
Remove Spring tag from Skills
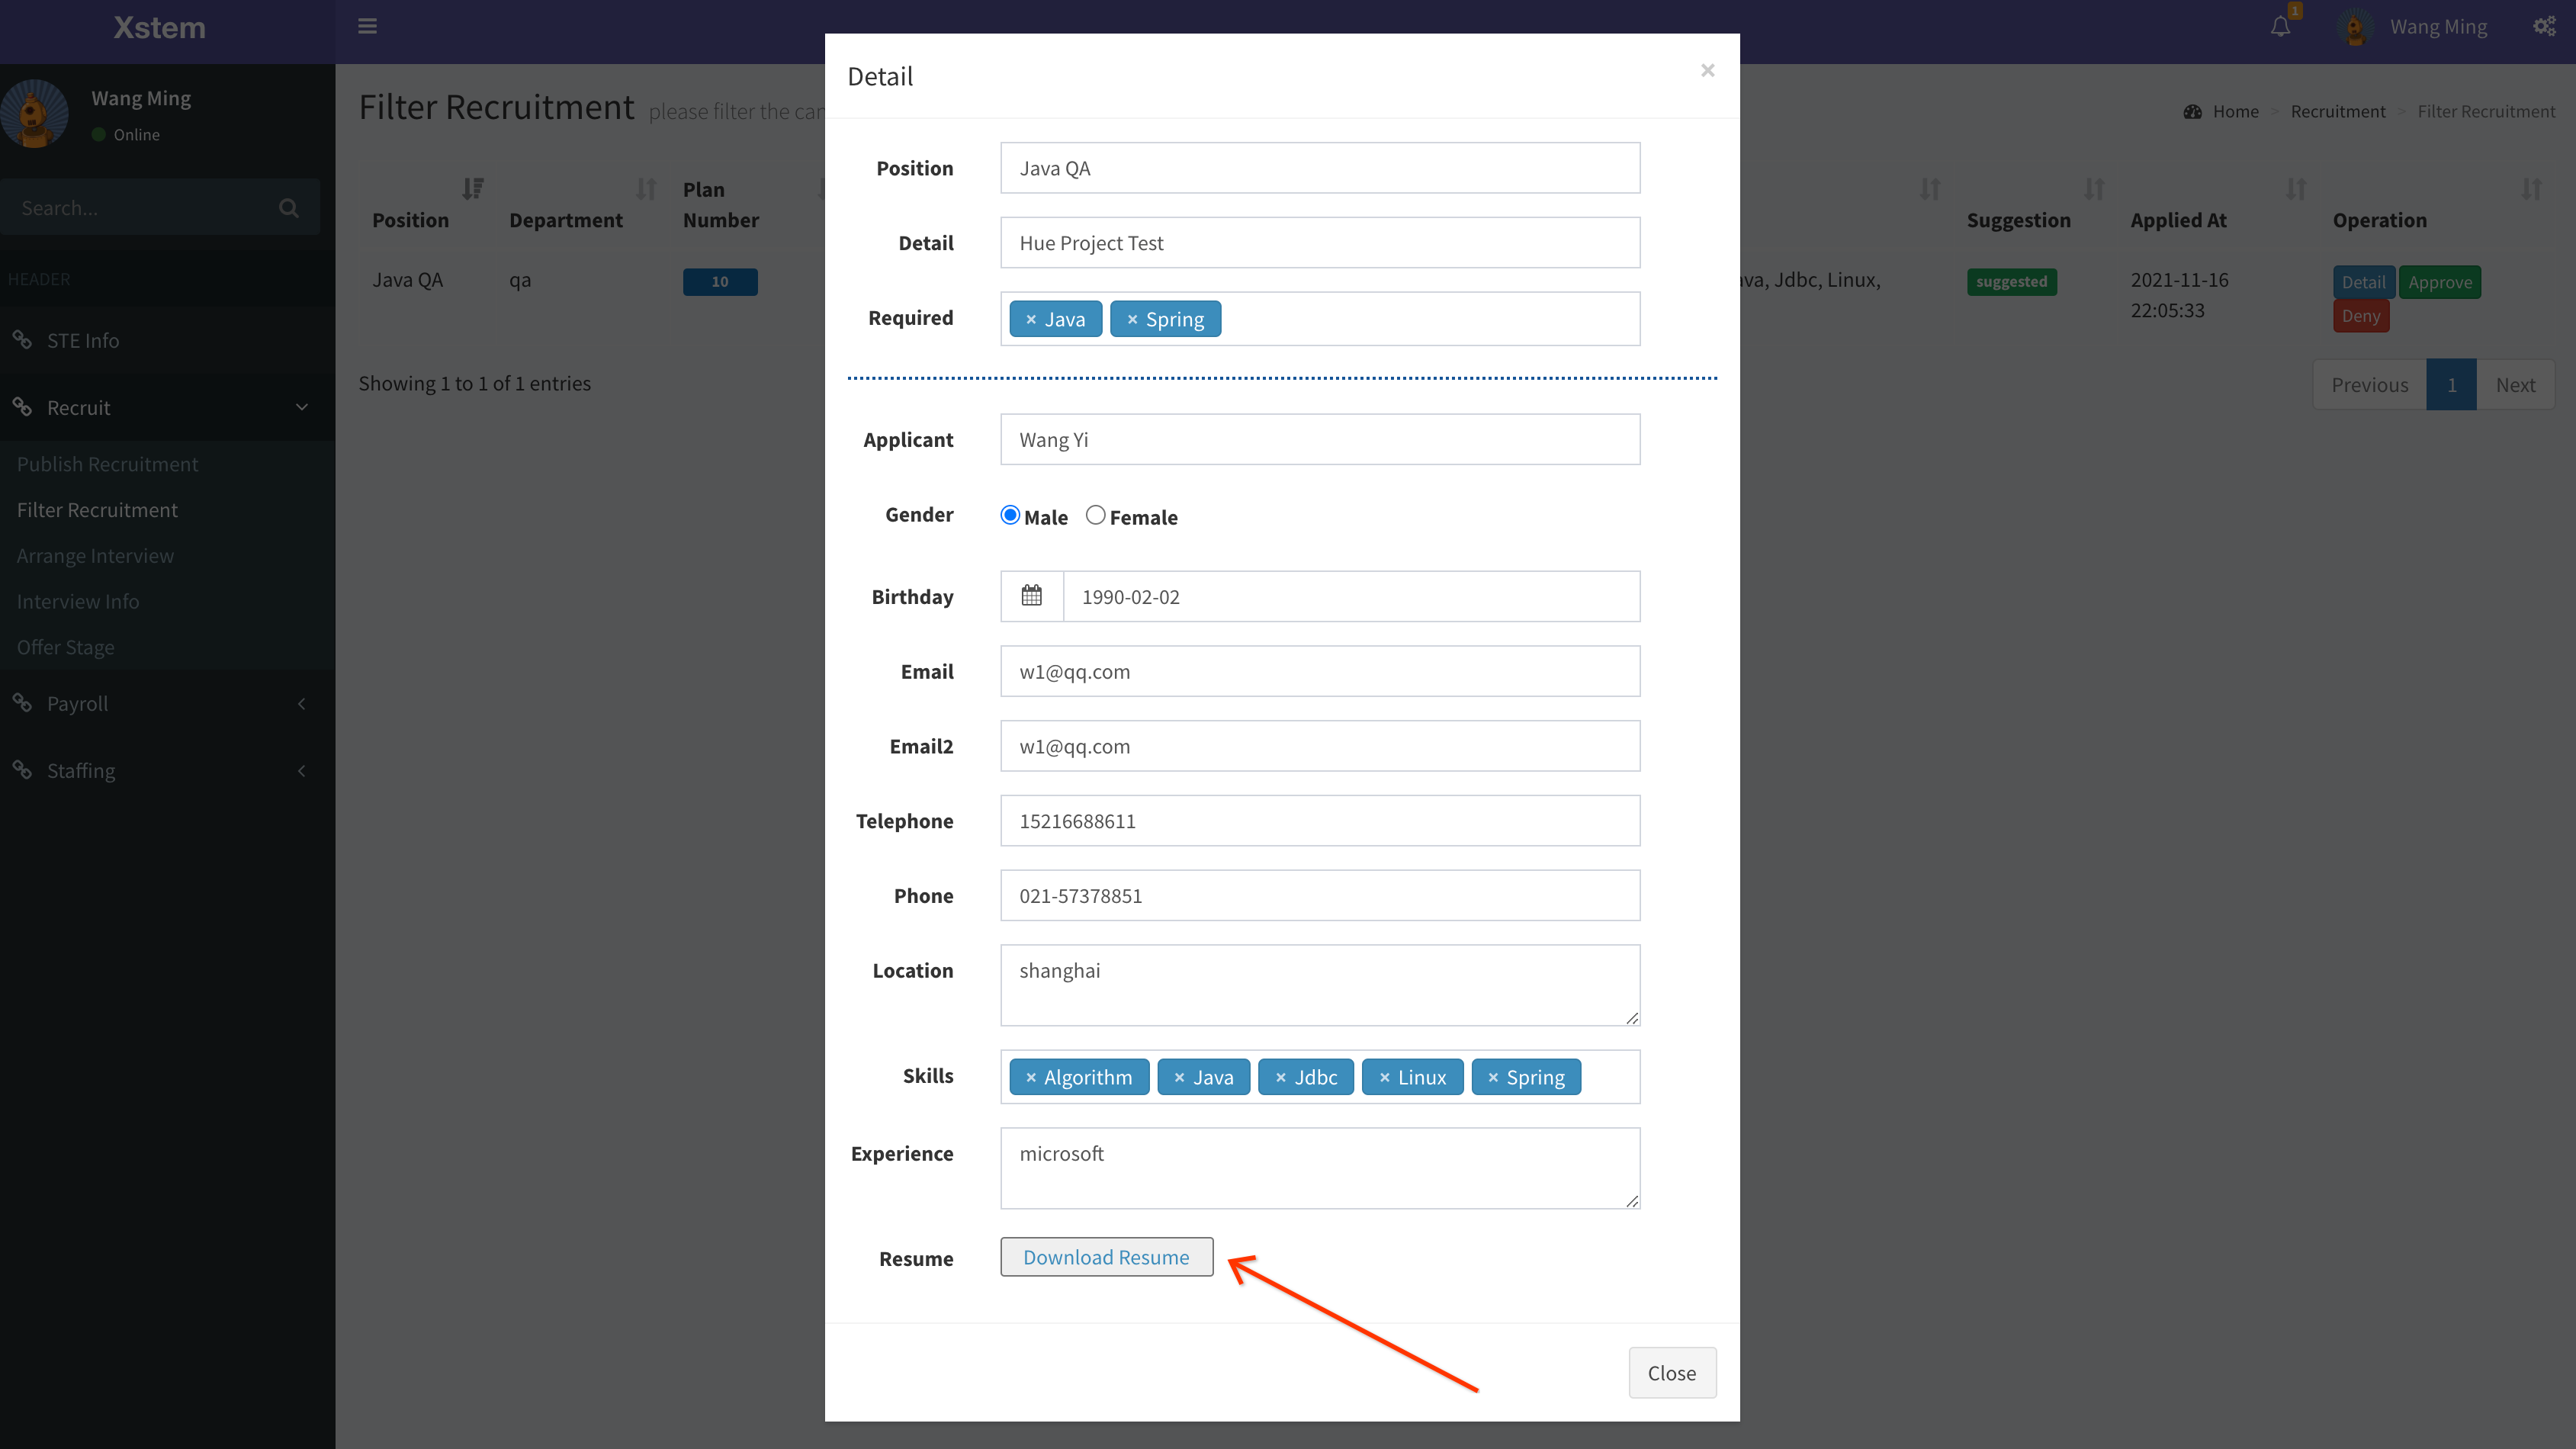tap(1493, 1078)
